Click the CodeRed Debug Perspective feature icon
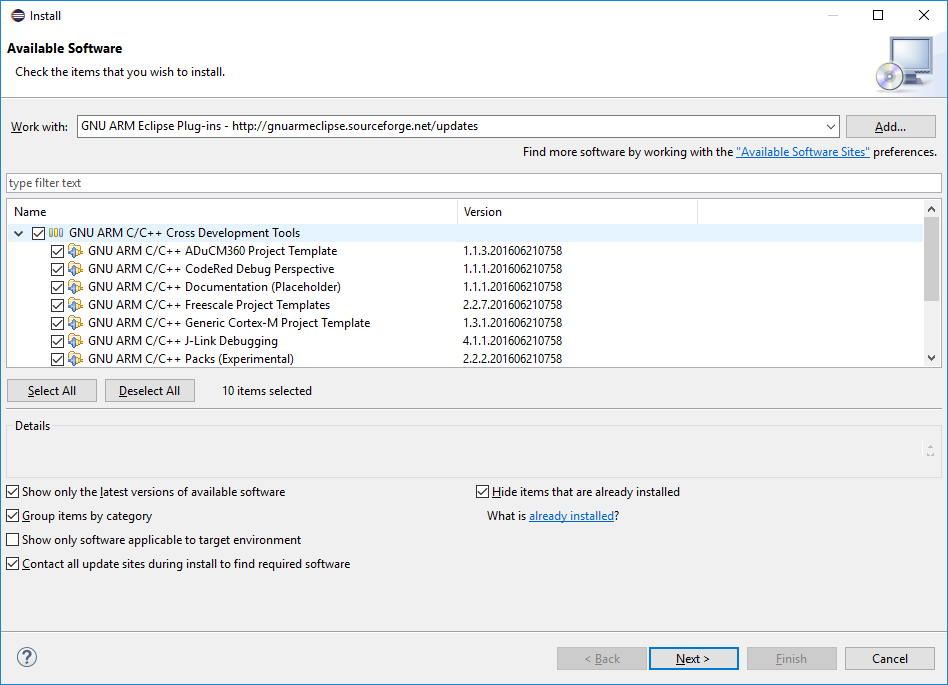948x685 pixels. [75, 269]
